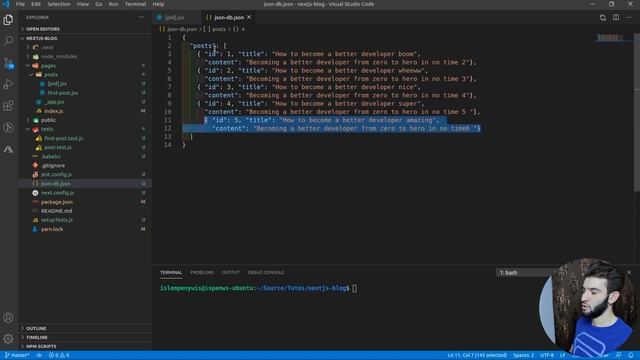
Task: Click the split editor right icon
Action: [616, 18]
